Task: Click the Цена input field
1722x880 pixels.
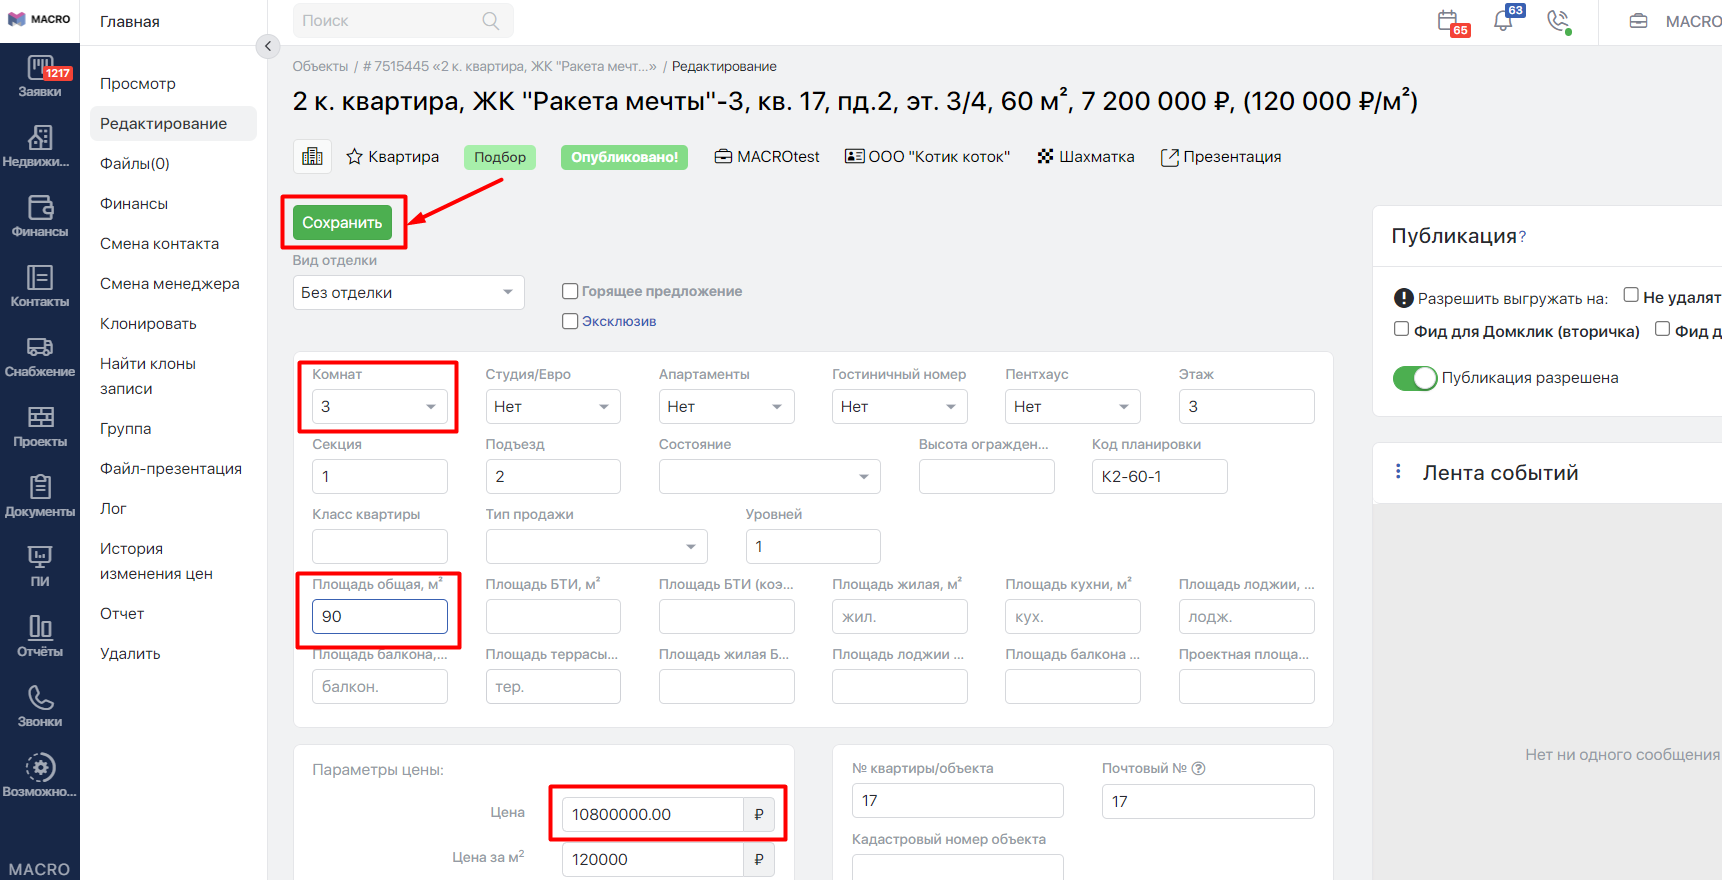Action: (652, 814)
